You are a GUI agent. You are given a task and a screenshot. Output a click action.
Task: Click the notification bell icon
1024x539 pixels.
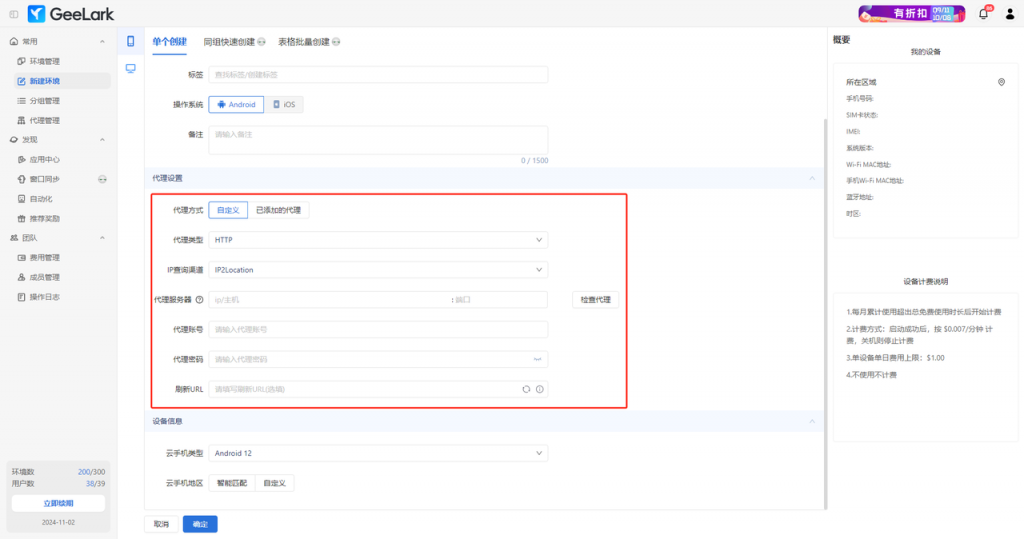983,13
